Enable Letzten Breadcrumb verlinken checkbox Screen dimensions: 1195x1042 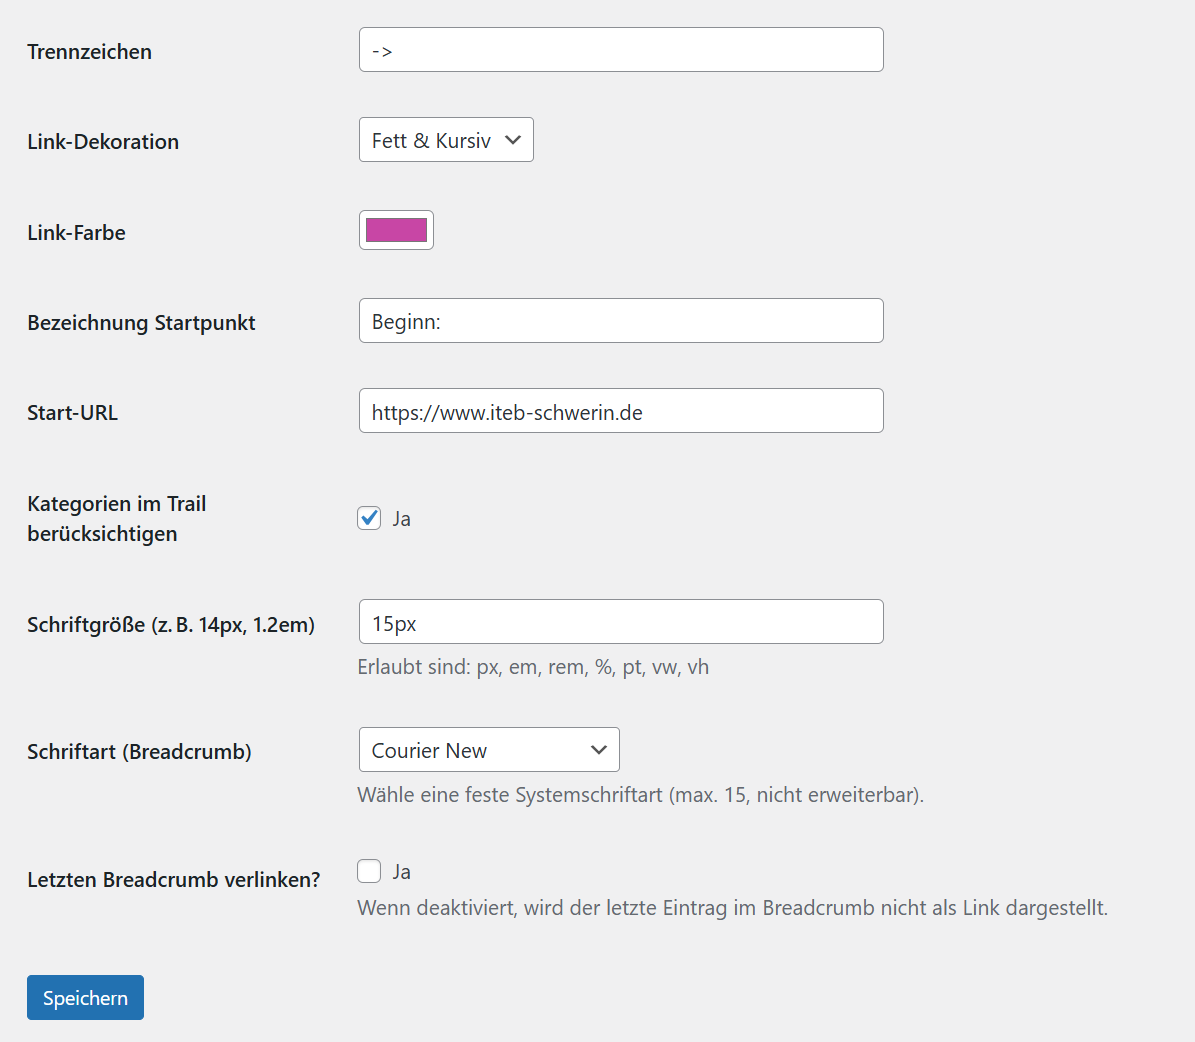point(370,871)
